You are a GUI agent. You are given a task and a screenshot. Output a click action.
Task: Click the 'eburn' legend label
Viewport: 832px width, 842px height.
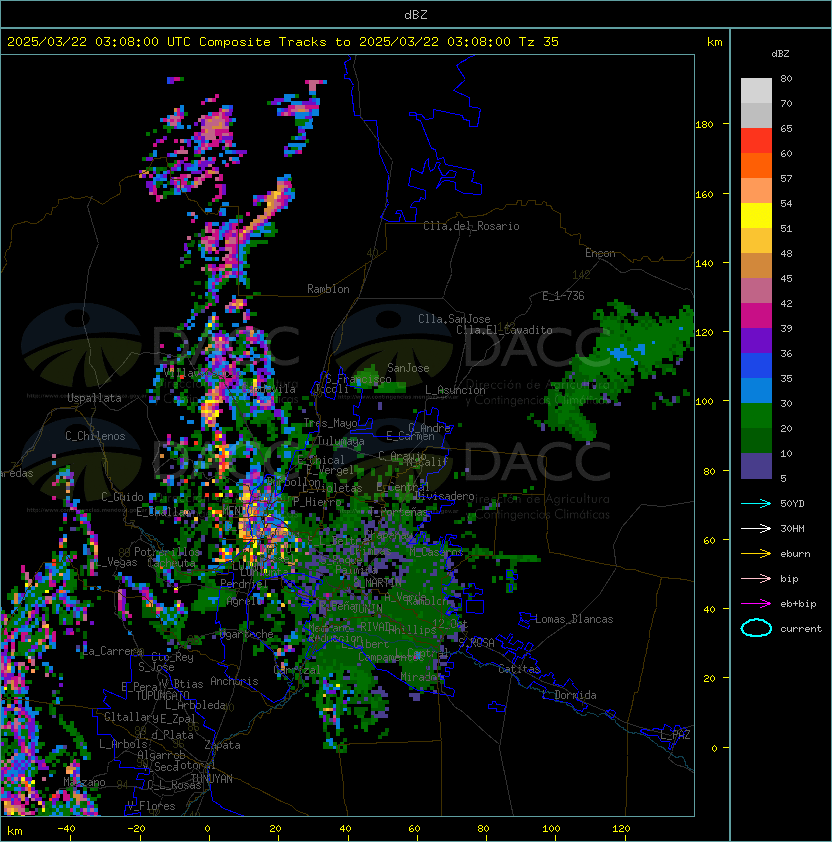coord(795,554)
